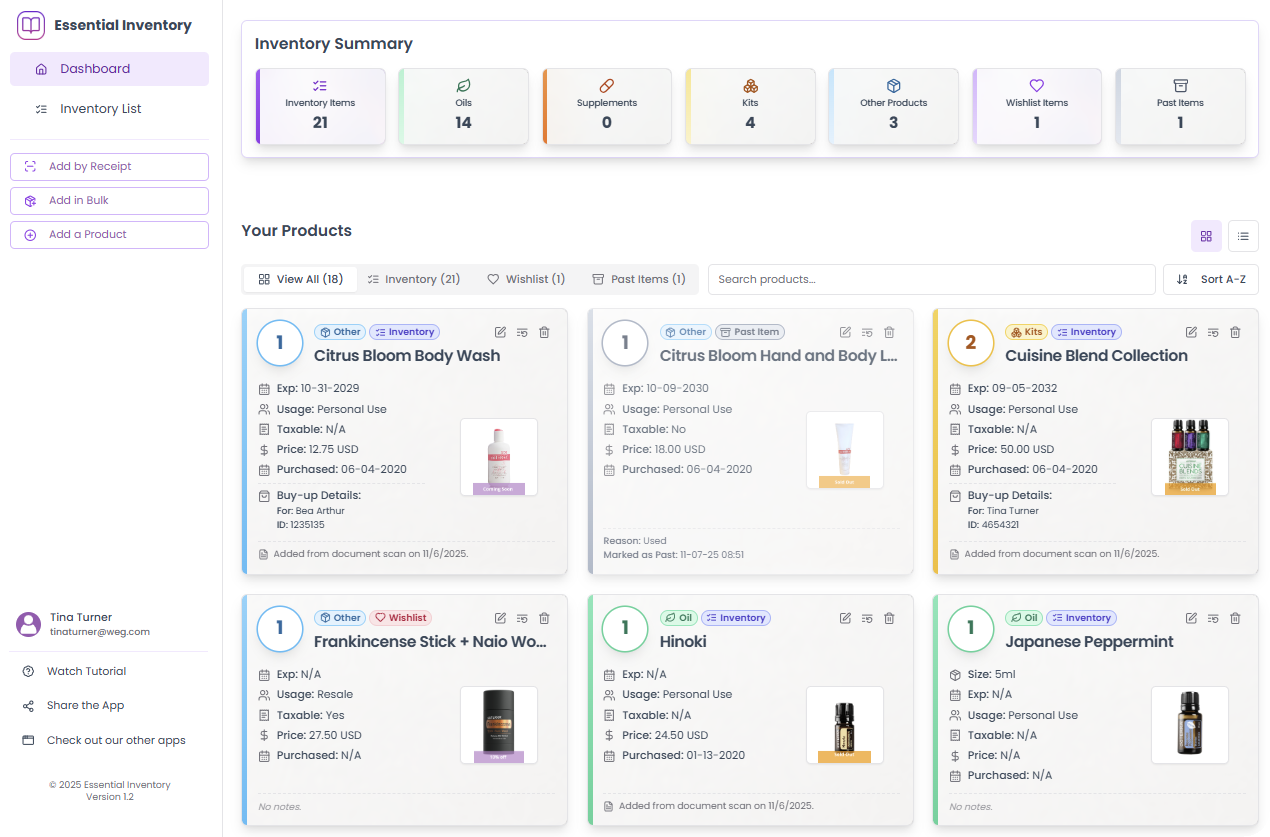Viewport: 1270px width, 837px height.
Task: Open the pencil edit icon on Cuisine Blend Collection
Action: point(1190,331)
